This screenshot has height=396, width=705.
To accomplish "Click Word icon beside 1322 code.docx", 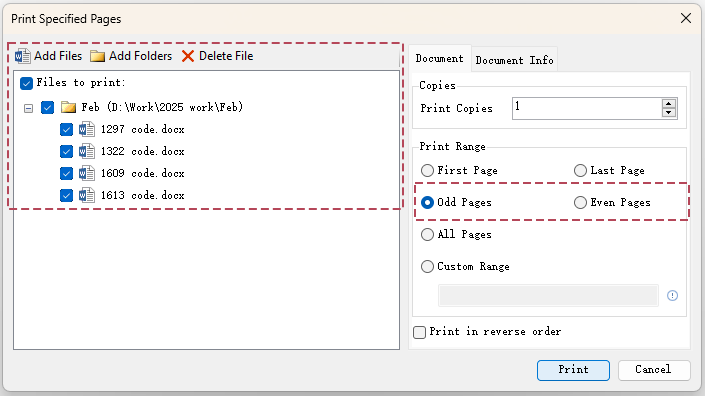I will tap(87, 151).
